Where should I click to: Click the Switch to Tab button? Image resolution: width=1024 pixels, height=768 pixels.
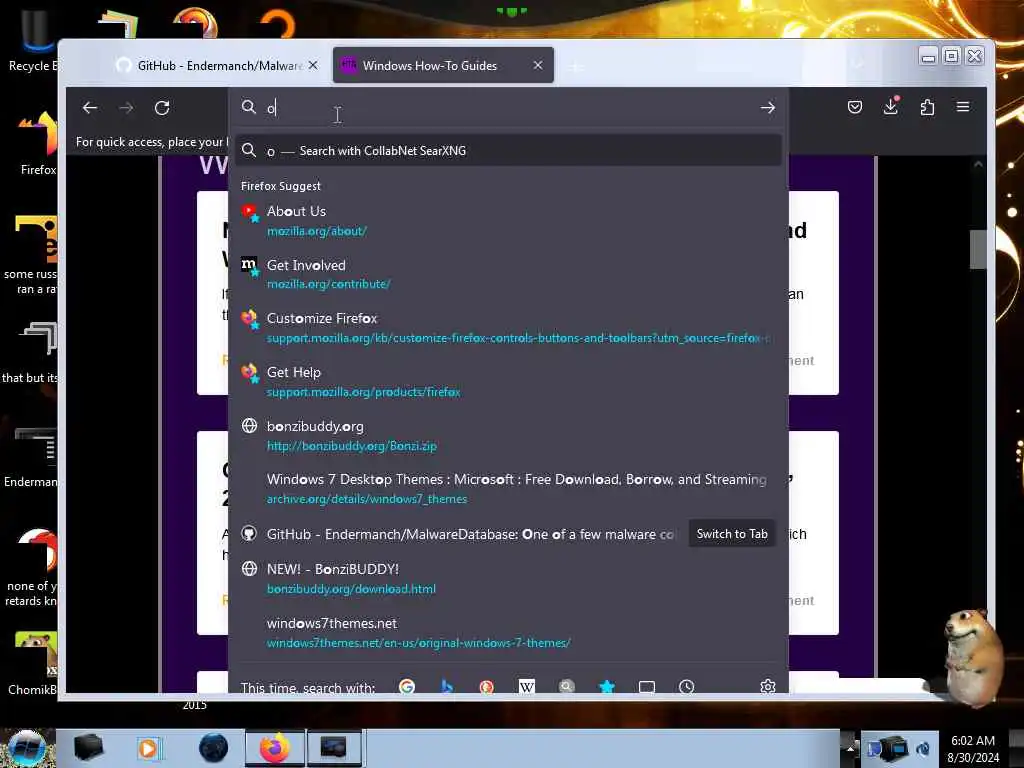click(731, 534)
